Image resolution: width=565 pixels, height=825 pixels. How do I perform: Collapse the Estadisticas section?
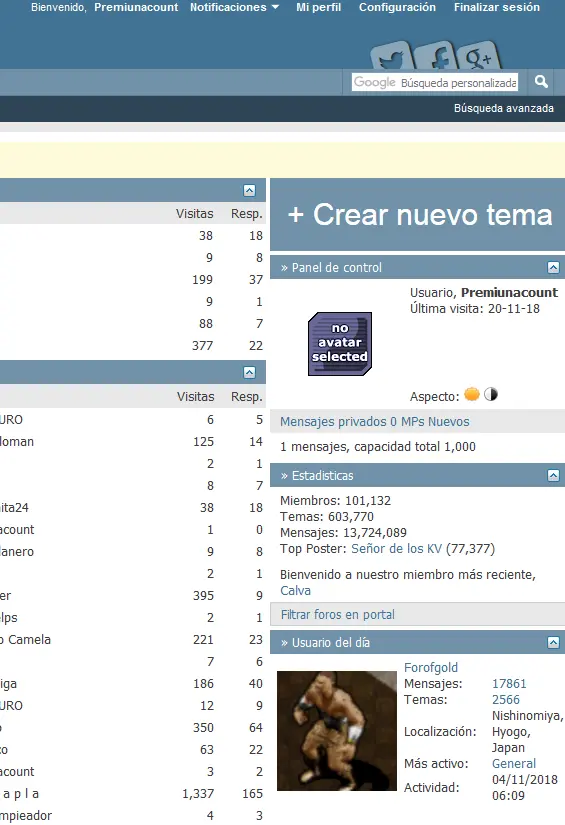pyautogui.click(x=553, y=476)
